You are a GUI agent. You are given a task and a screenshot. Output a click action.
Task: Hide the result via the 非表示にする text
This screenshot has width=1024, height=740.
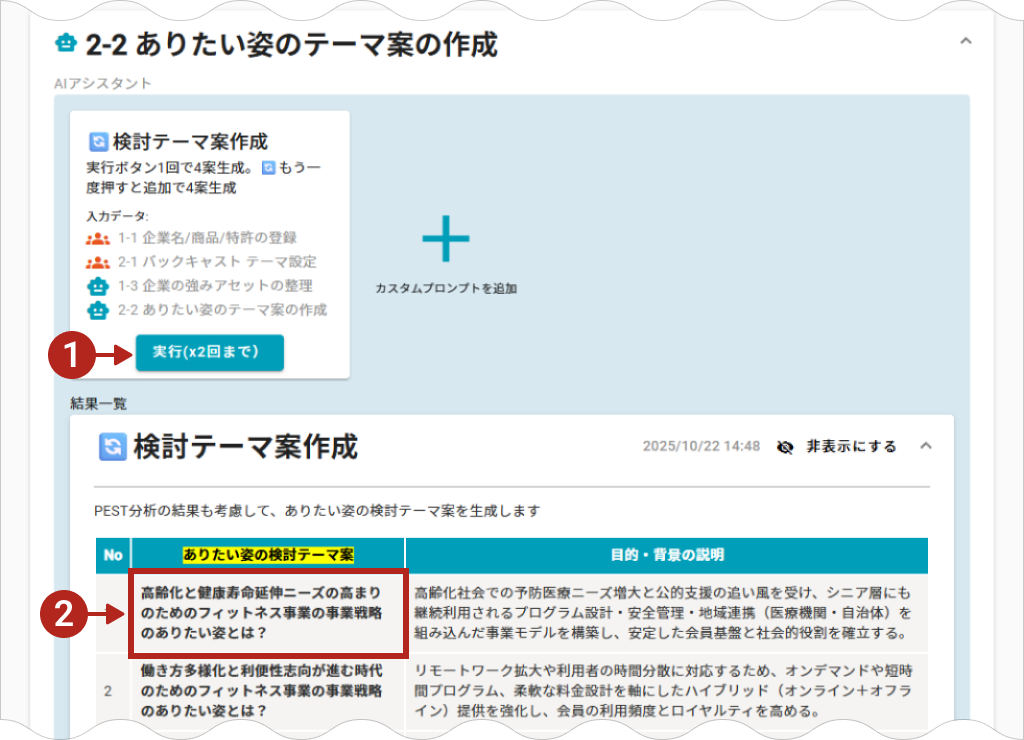tap(851, 447)
